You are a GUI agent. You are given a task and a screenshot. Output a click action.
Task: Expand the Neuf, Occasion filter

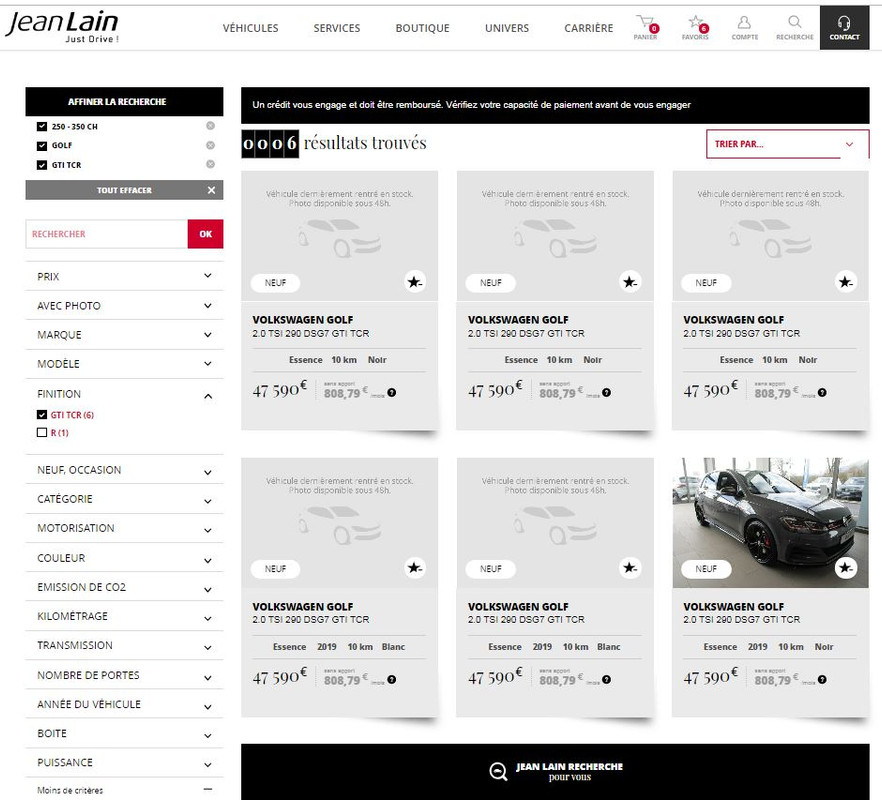tap(124, 470)
